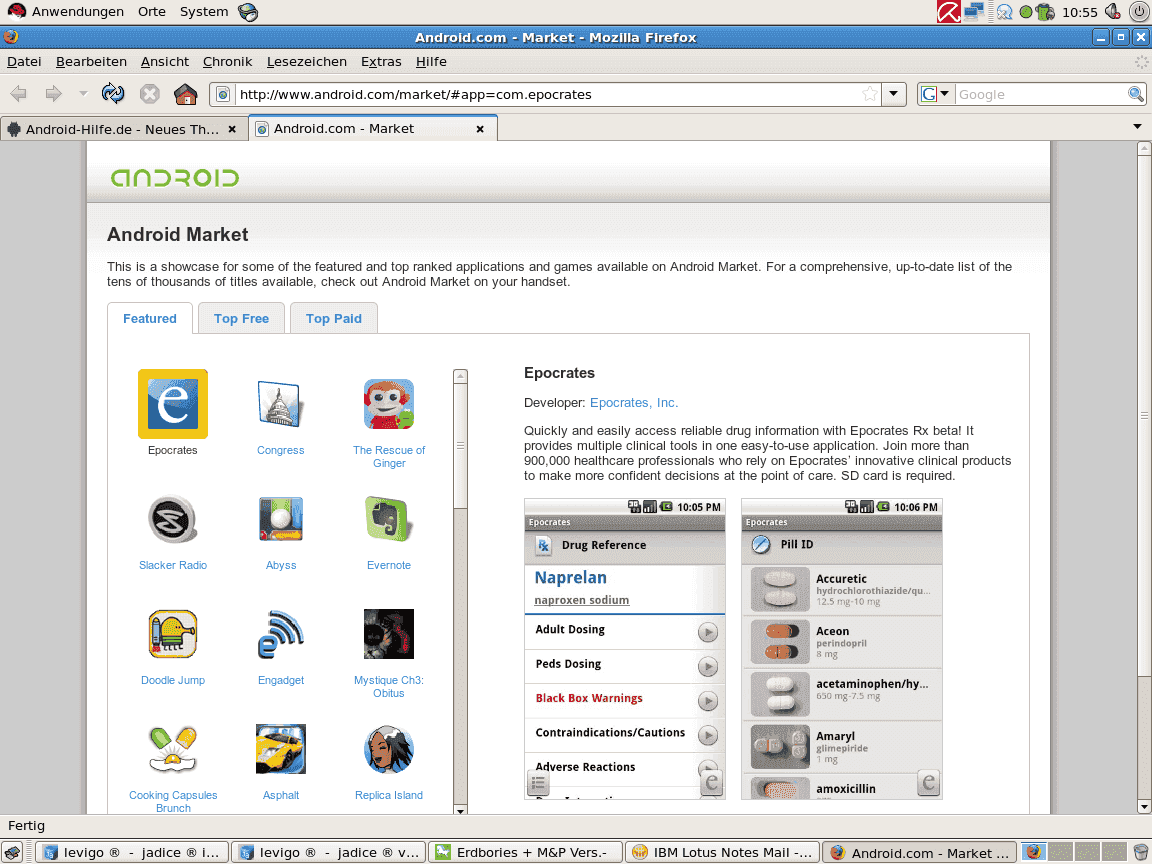This screenshot has height=864, width=1152.
Task: Select the Asphalt racing game icon
Action: [281, 749]
